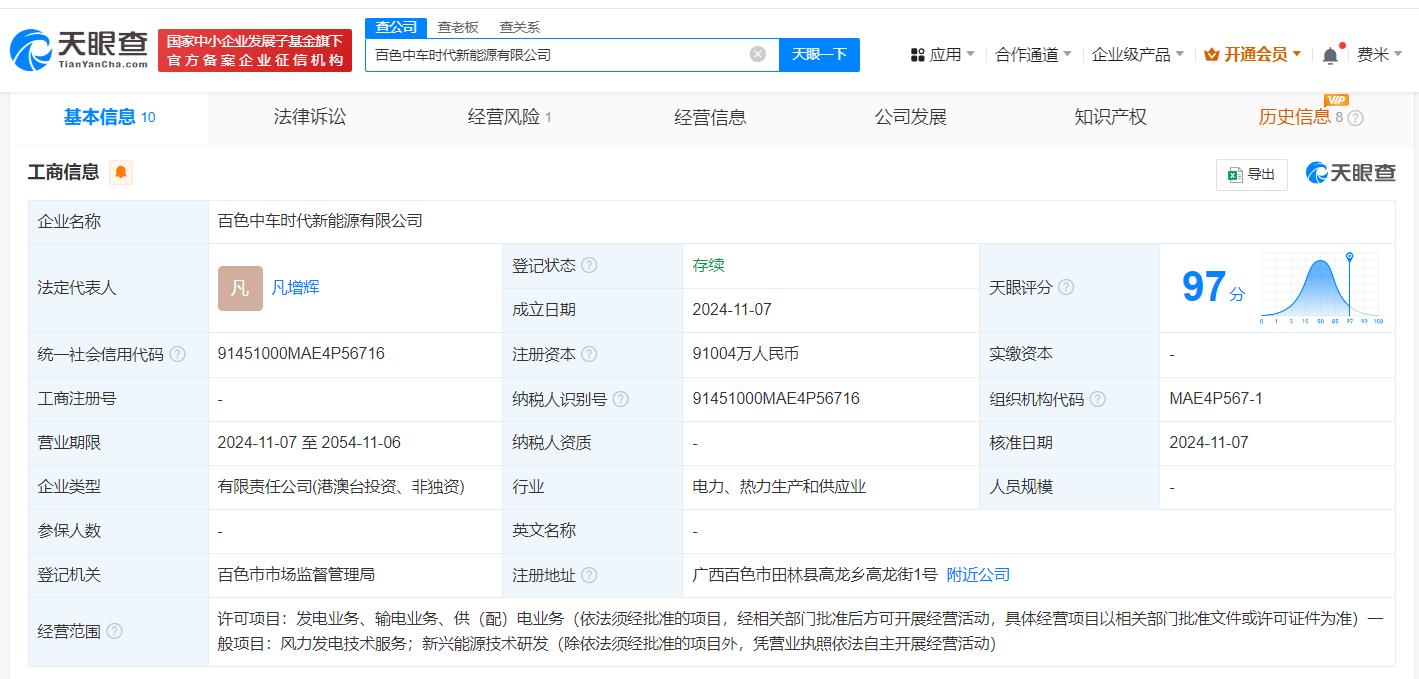
Task: Click help icon next to 统一社会信用代码
Action: (177, 355)
